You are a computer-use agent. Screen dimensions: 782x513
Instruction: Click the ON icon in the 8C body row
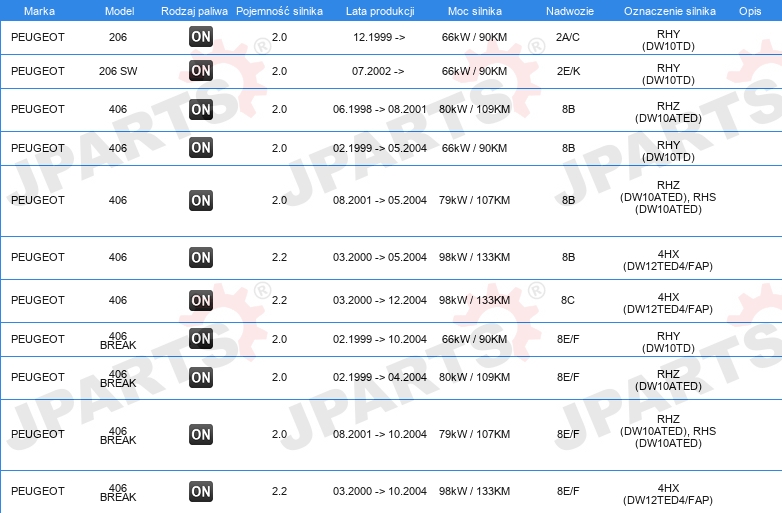click(201, 300)
